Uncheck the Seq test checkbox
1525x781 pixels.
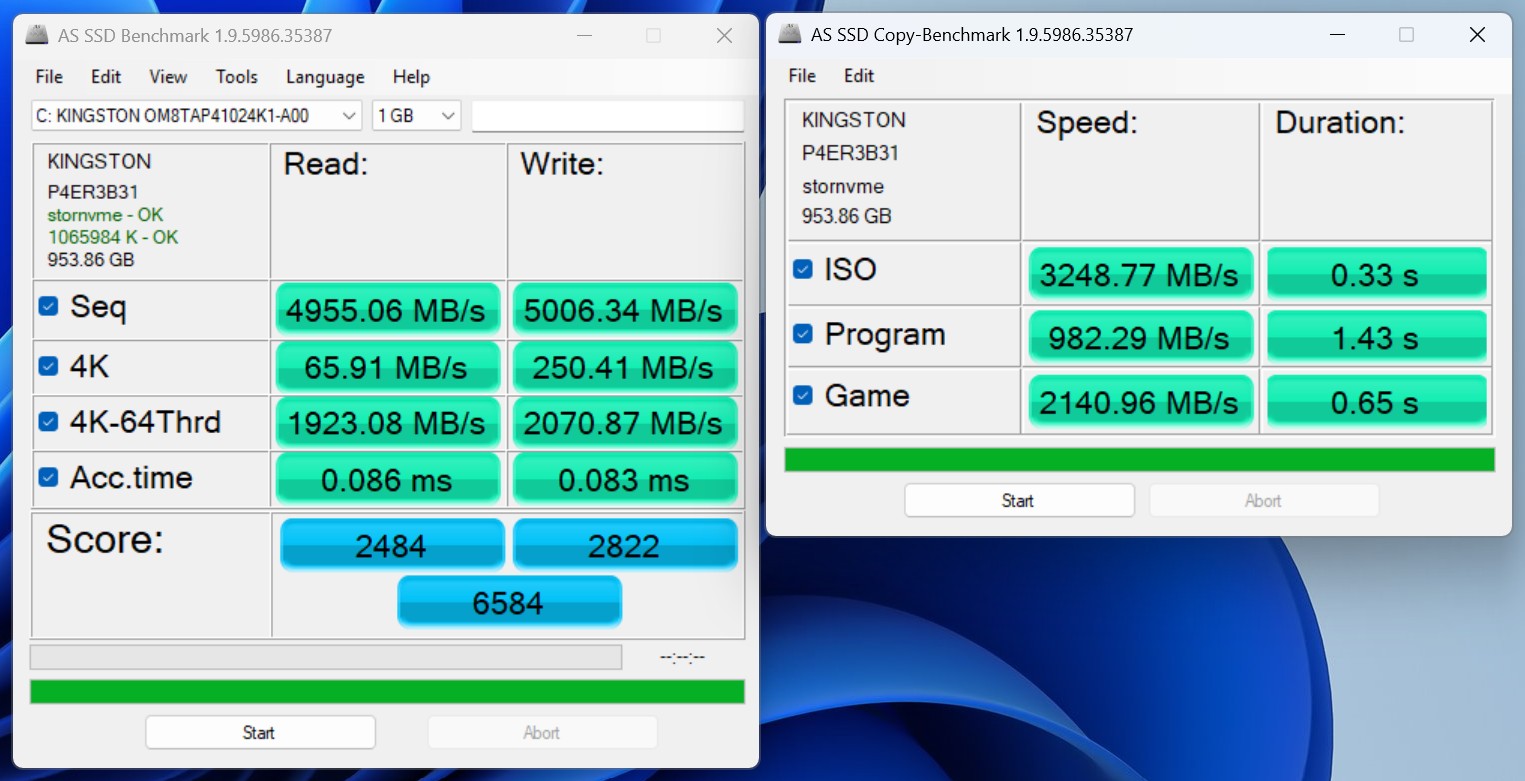click(x=48, y=306)
